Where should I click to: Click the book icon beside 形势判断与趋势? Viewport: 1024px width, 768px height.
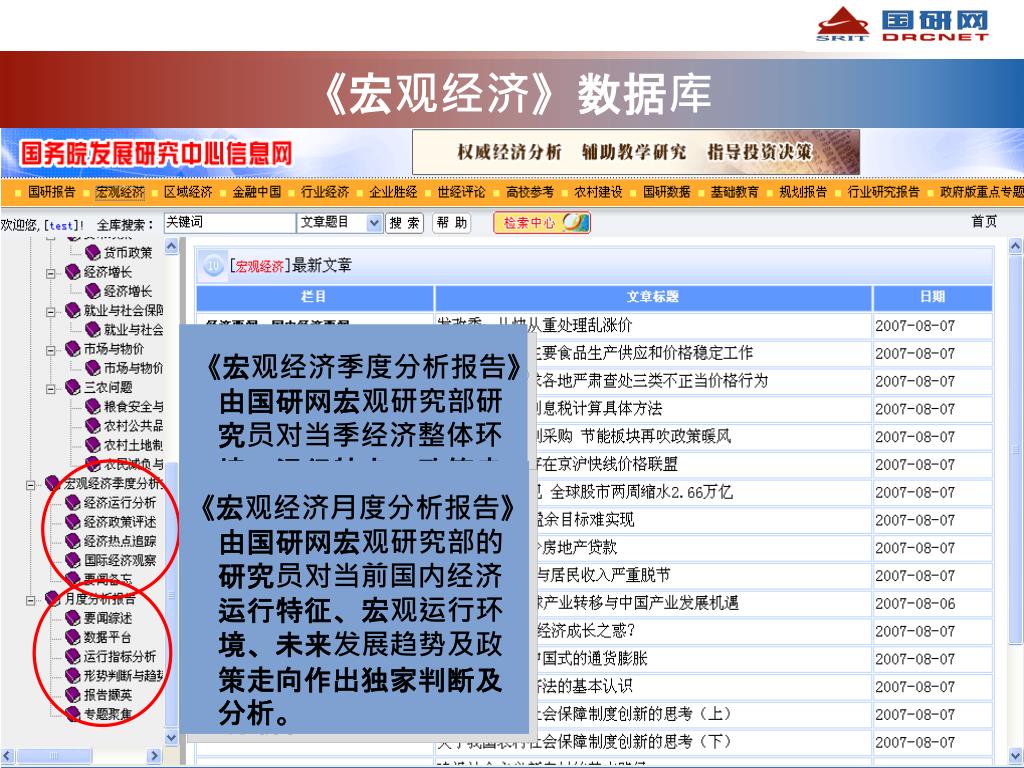(x=72, y=676)
